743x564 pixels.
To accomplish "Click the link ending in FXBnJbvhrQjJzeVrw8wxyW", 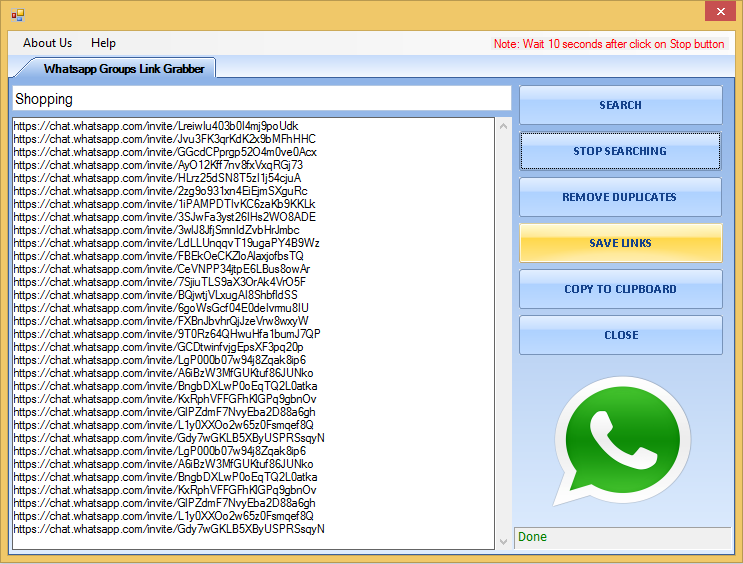I will pyautogui.click(x=161, y=321).
